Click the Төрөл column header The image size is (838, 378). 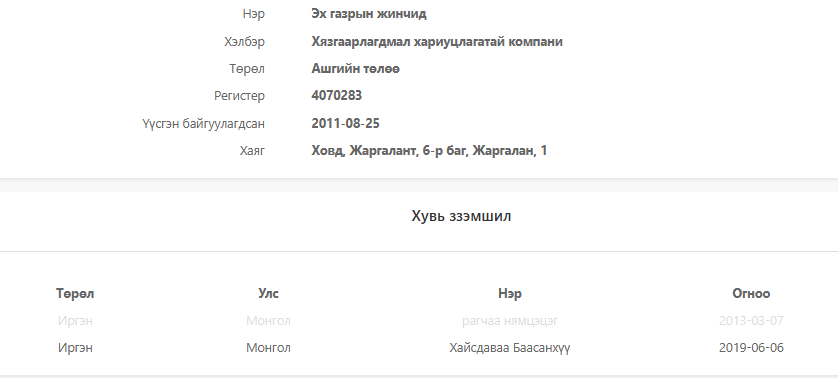click(x=75, y=294)
